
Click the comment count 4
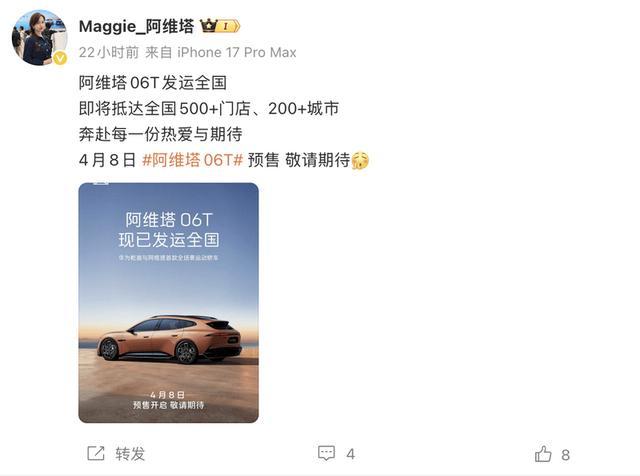click(351, 454)
